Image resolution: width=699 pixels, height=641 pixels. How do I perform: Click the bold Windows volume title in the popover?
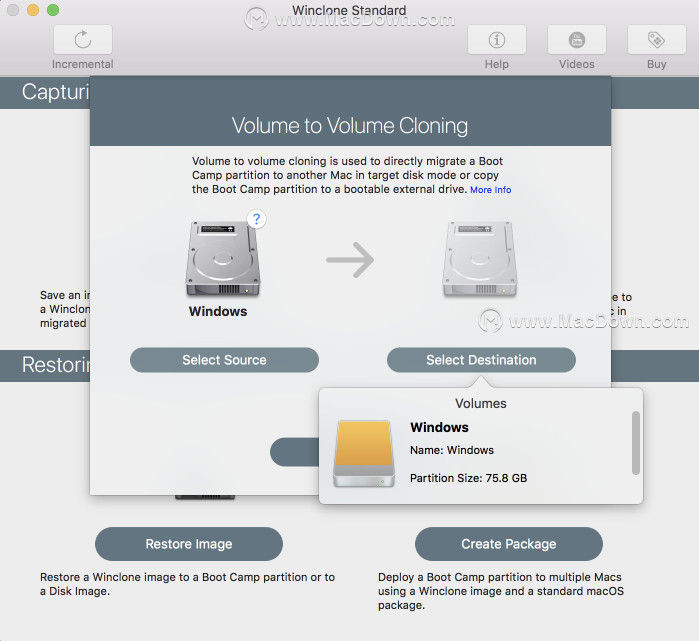[x=439, y=427]
